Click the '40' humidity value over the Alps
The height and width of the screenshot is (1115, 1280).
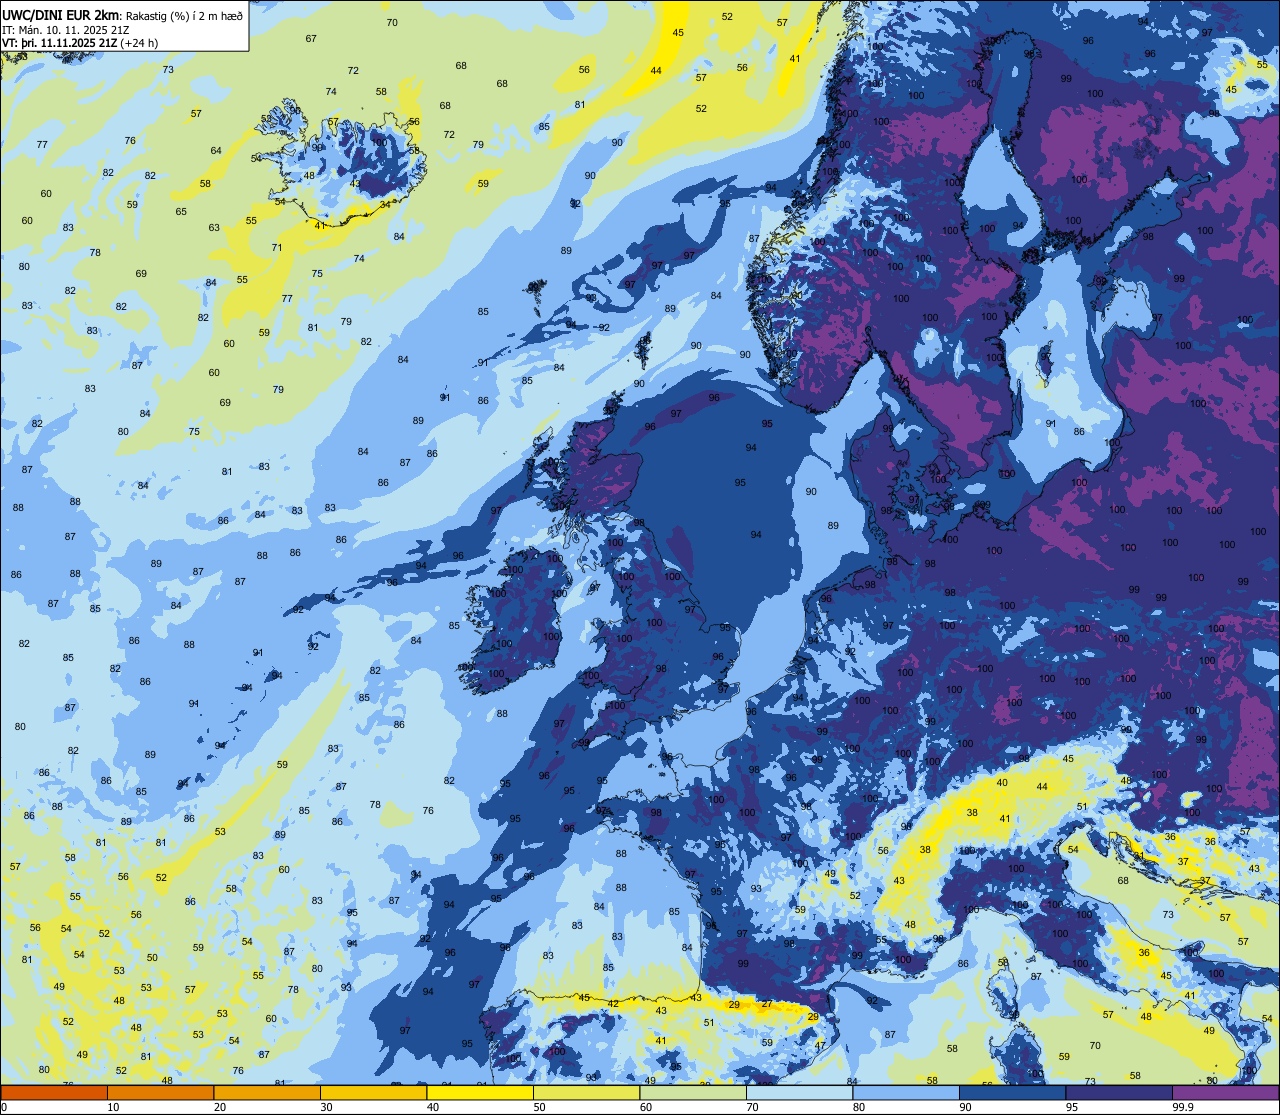coord(1002,782)
